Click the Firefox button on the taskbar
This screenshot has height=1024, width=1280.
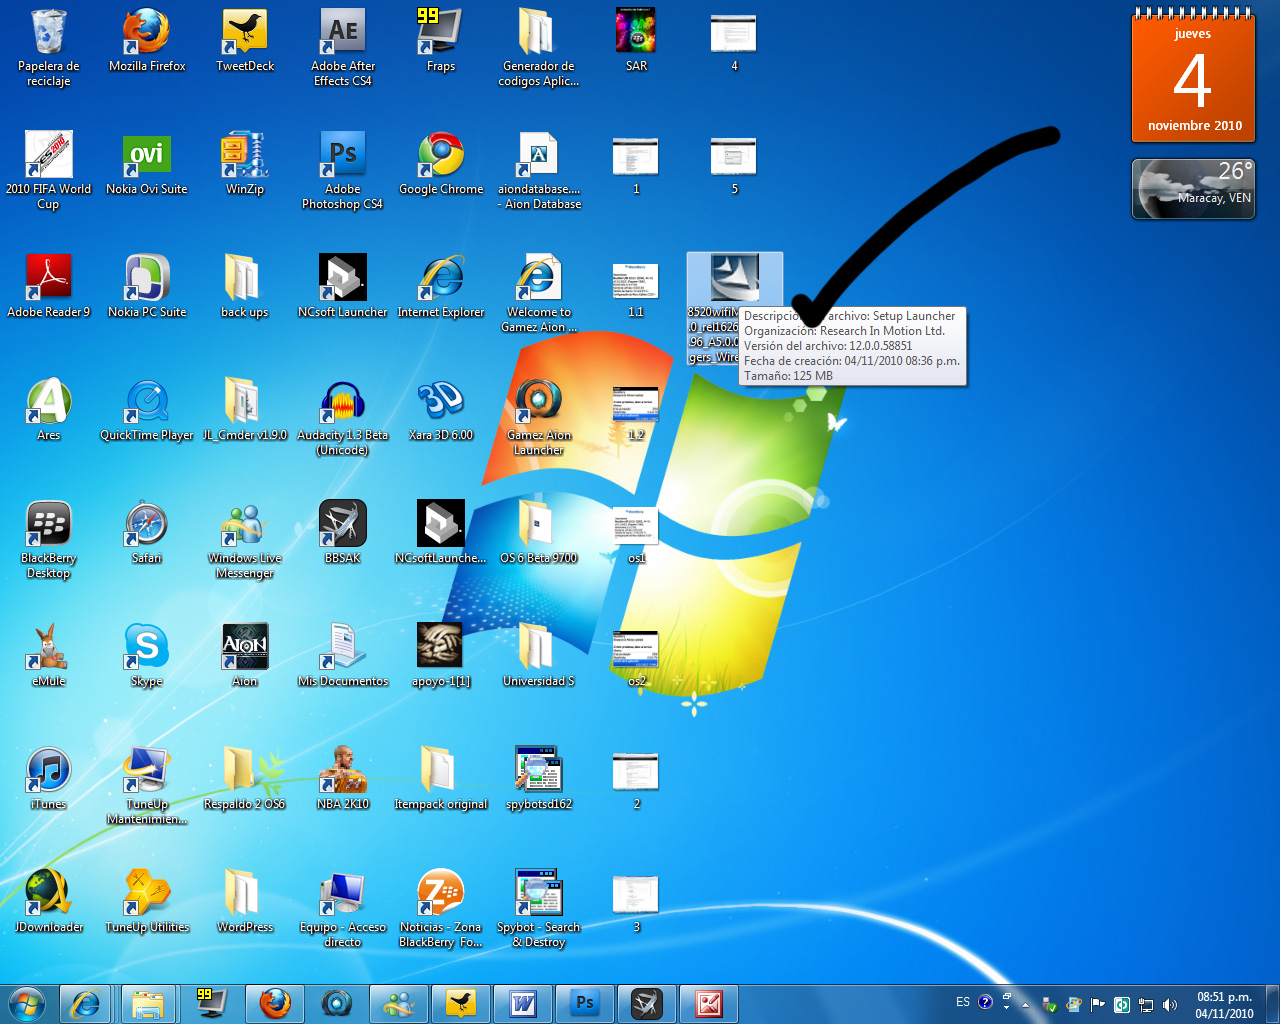(x=274, y=1003)
